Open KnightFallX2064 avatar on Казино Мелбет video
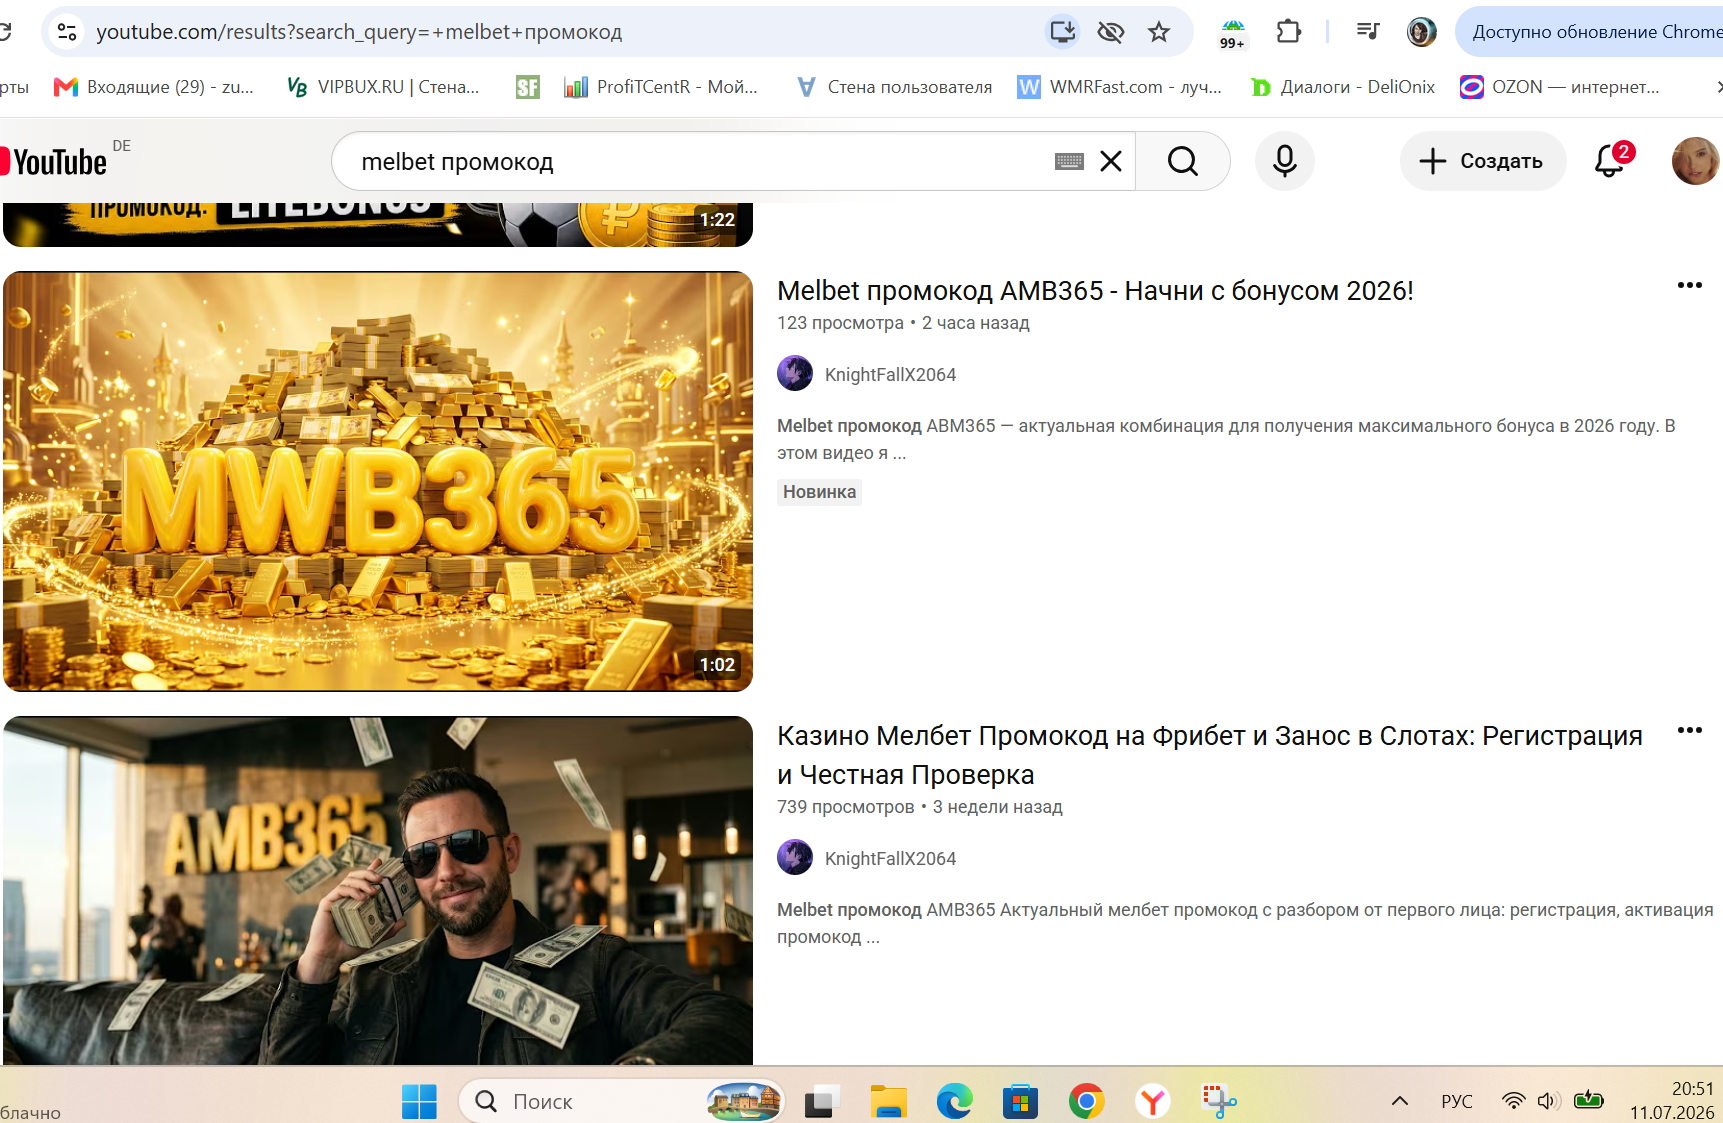1723x1123 pixels. (795, 857)
